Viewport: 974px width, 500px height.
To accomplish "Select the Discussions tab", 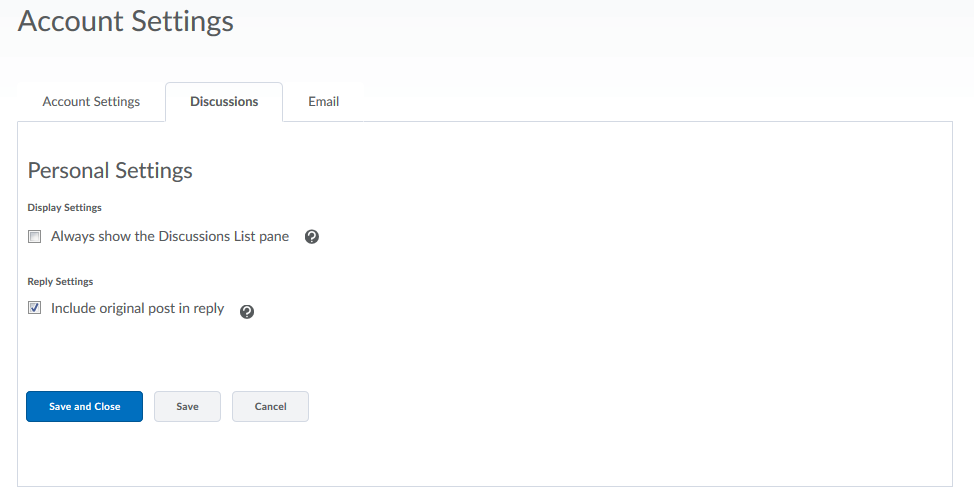I will tap(224, 102).
